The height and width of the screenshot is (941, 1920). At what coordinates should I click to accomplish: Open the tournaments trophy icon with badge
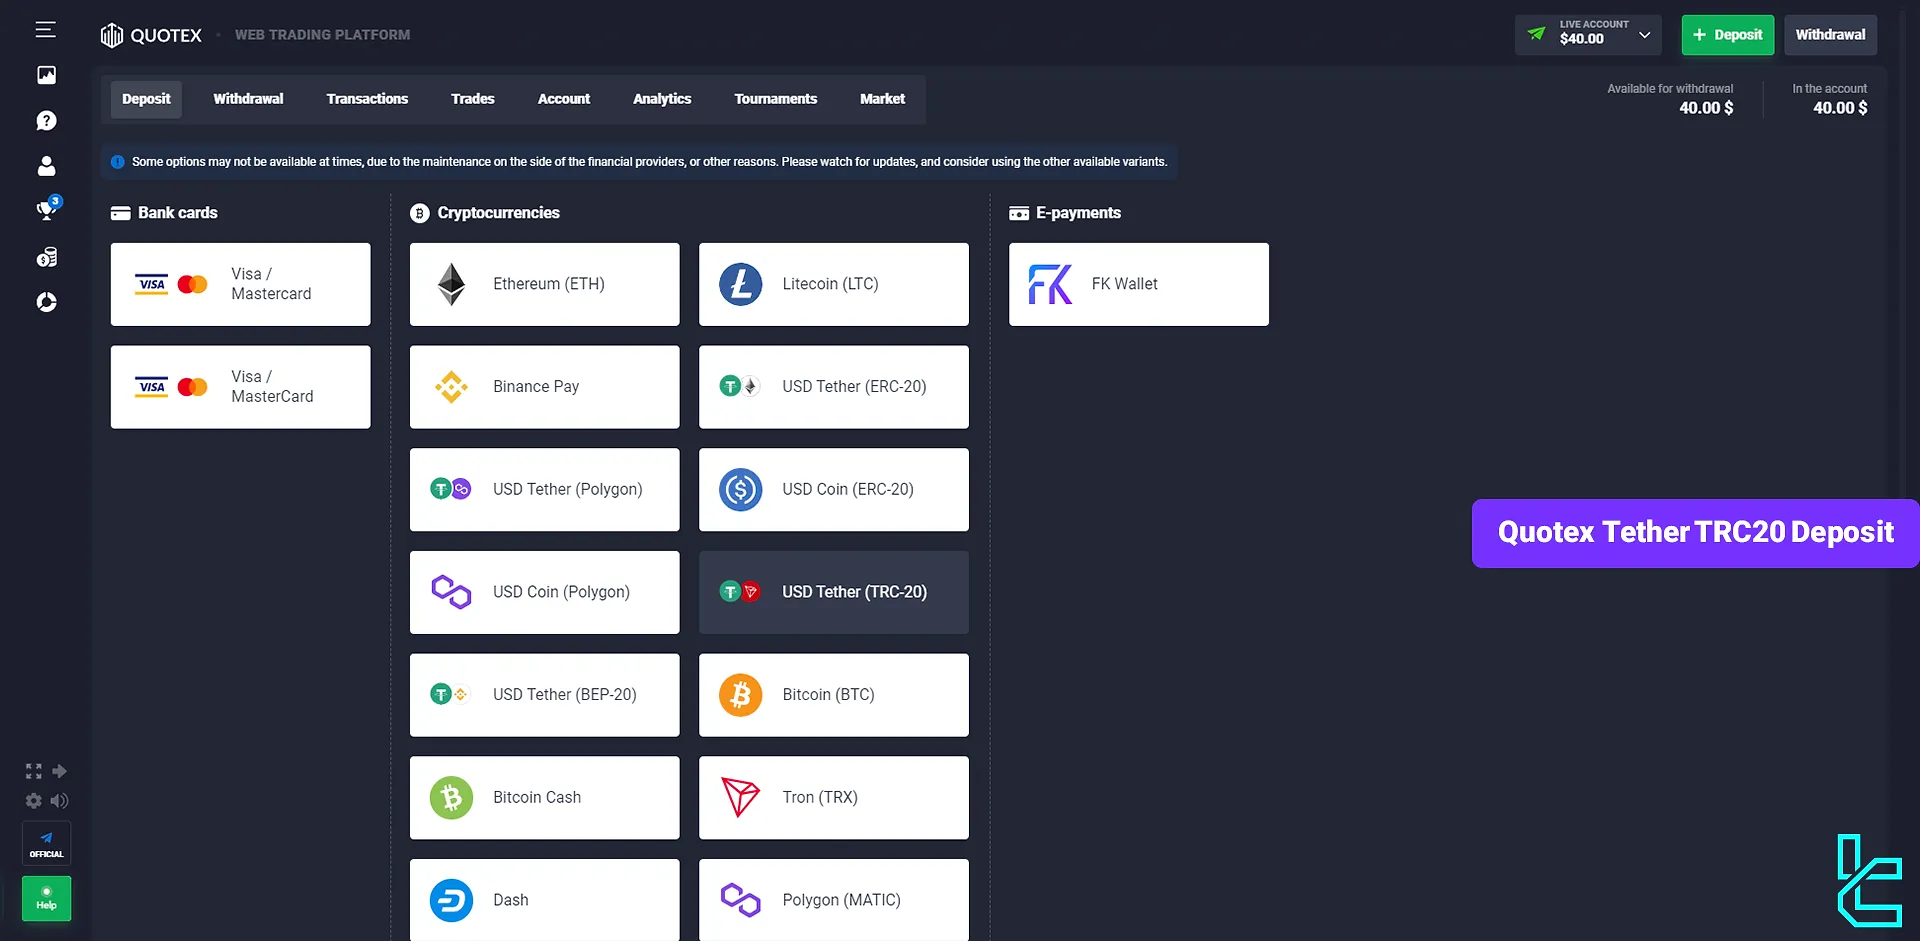click(47, 208)
